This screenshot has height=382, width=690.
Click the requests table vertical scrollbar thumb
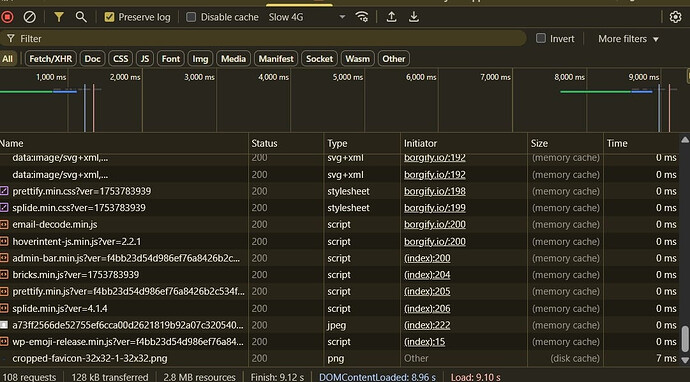[685, 339]
